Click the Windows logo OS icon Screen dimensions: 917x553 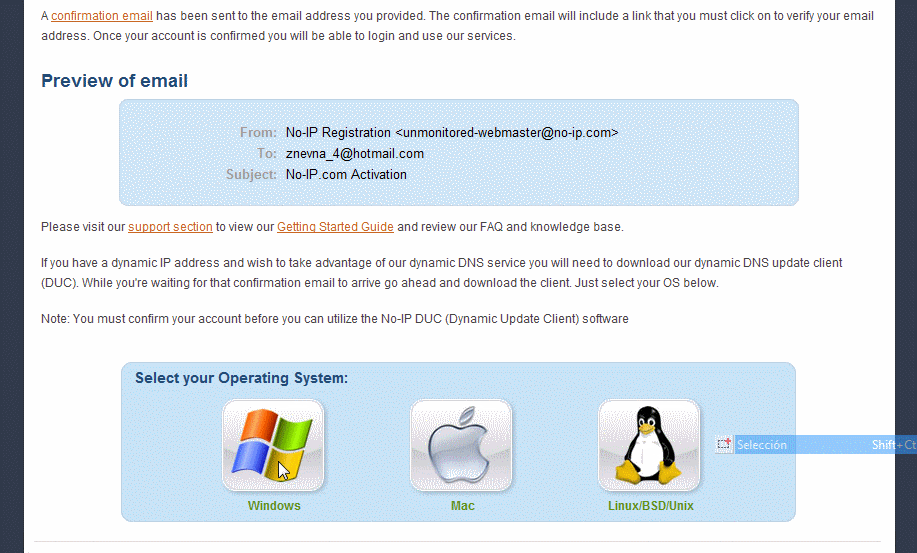[273, 445]
